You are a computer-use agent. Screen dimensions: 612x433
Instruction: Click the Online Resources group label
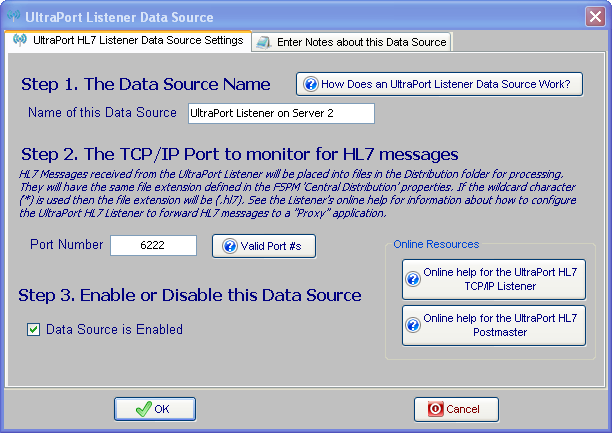[436, 244]
